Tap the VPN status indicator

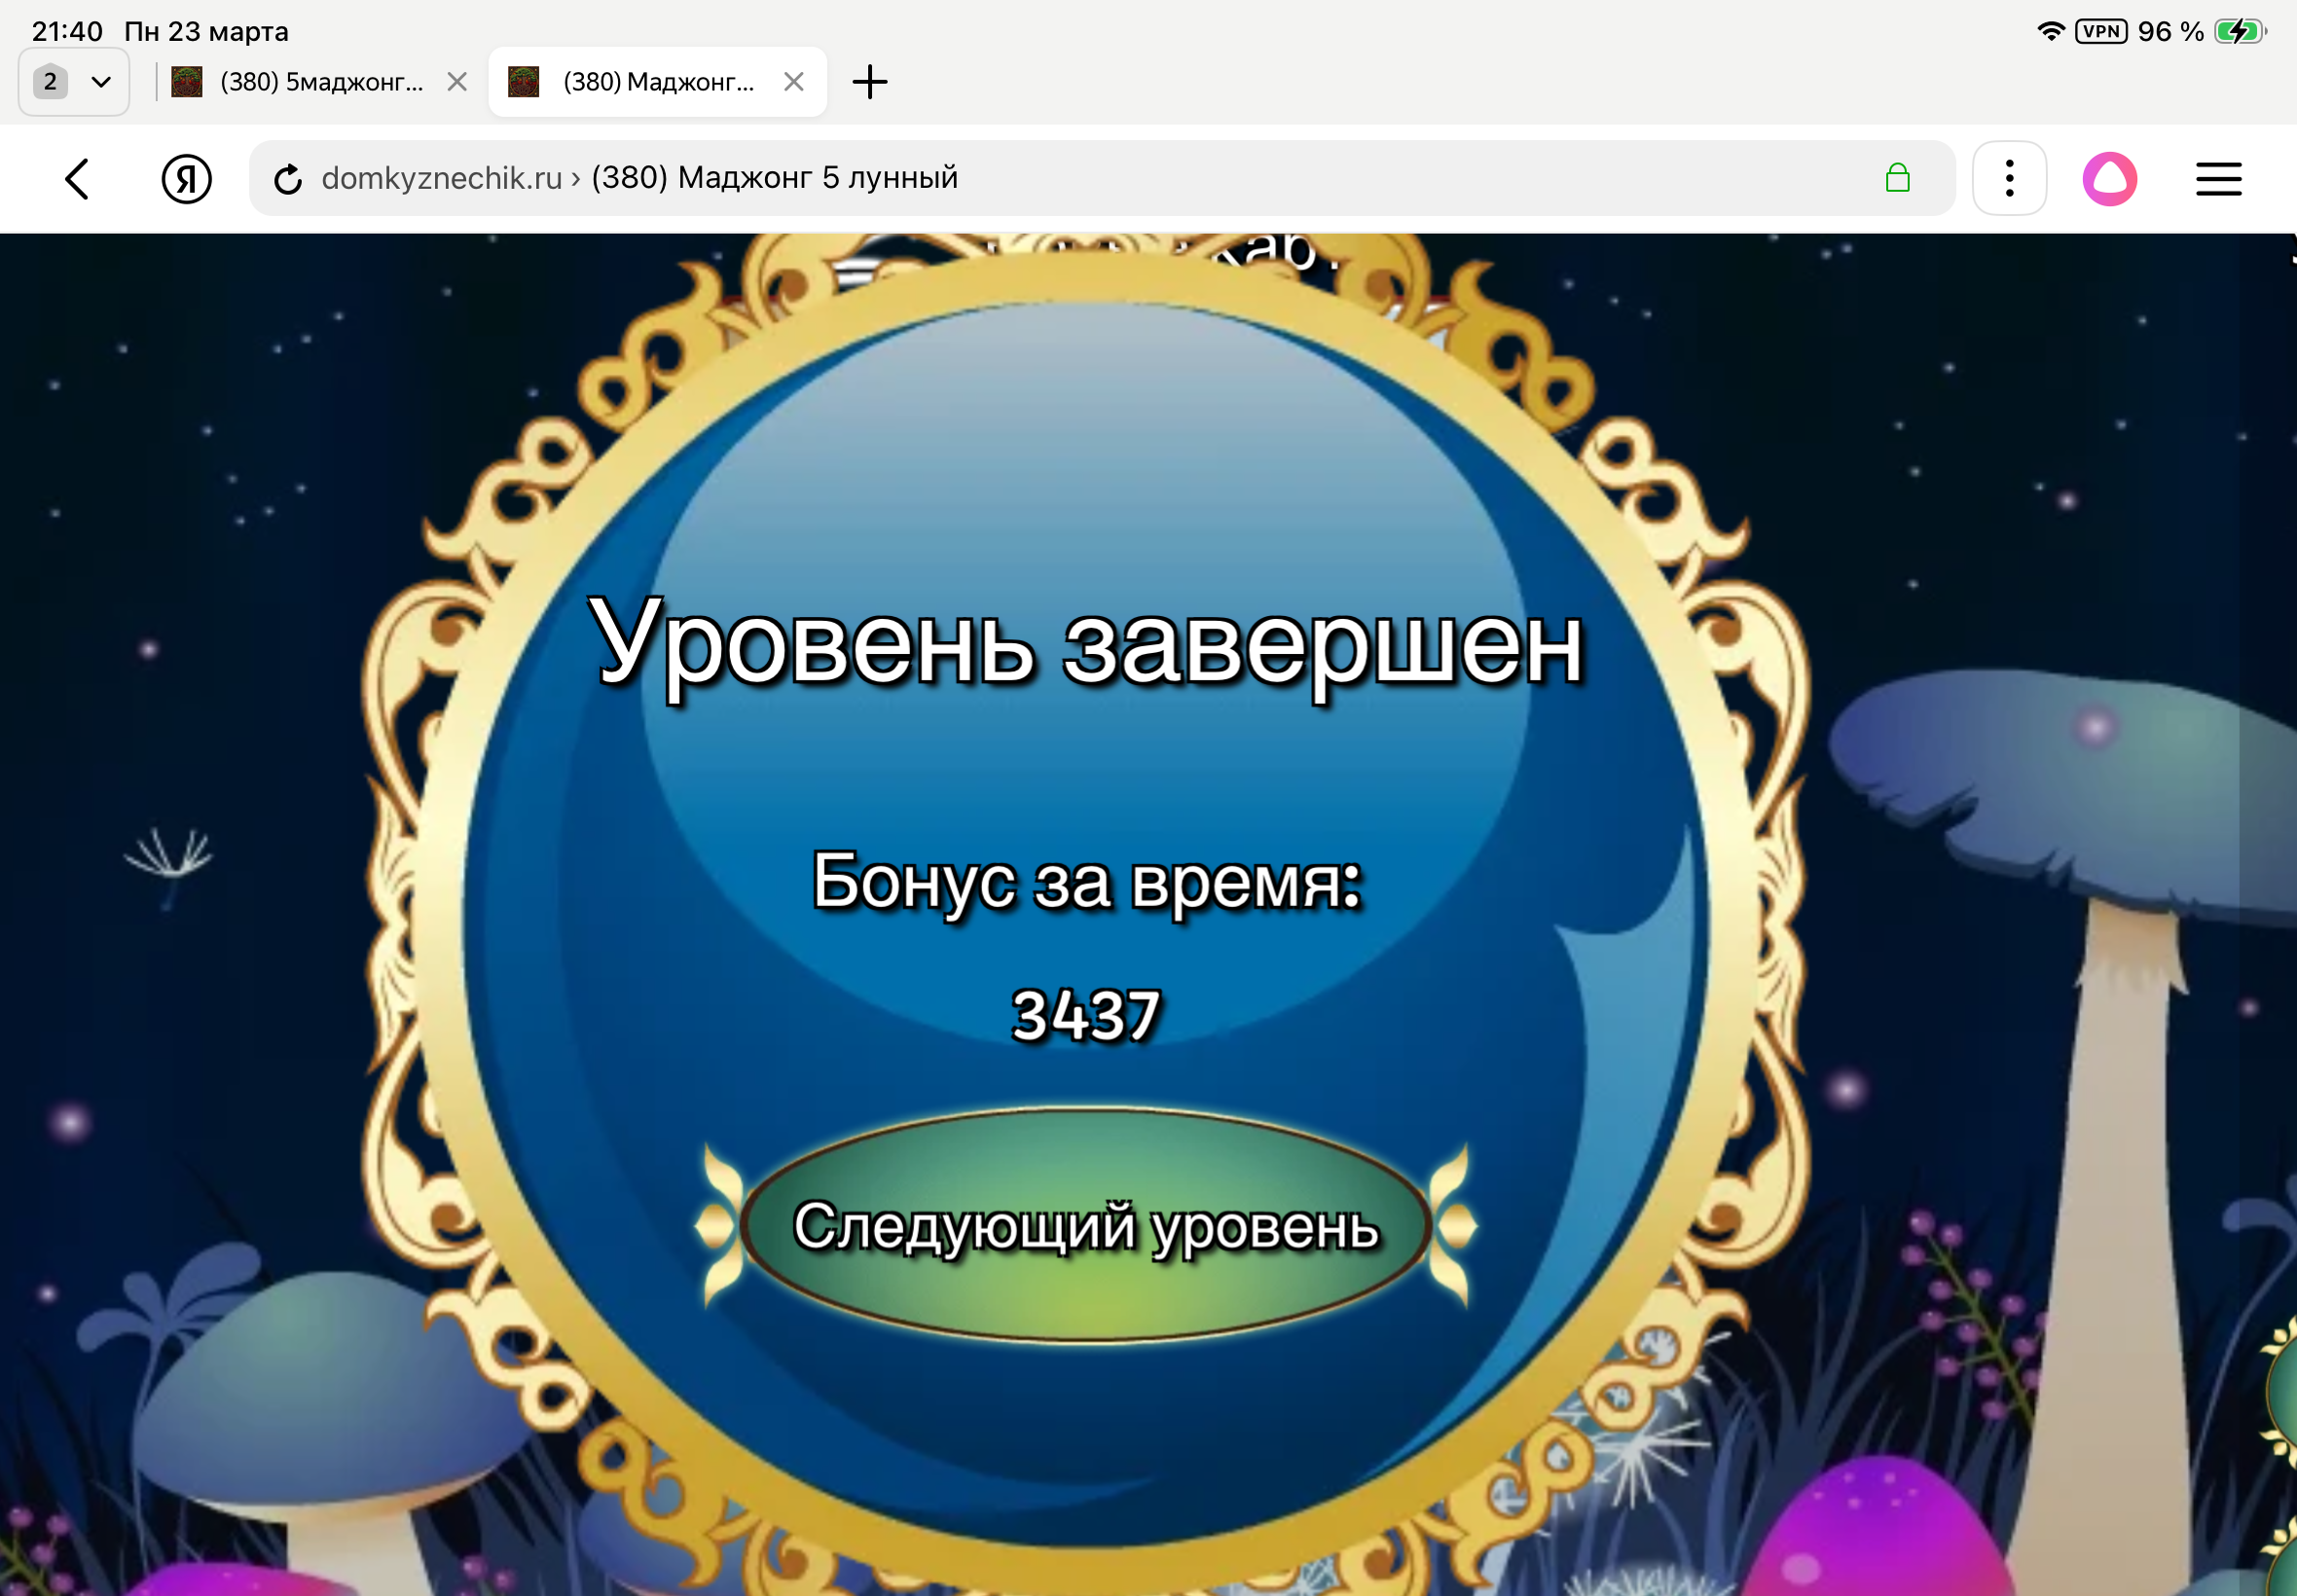pyautogui.click(x=2100, y=31)
